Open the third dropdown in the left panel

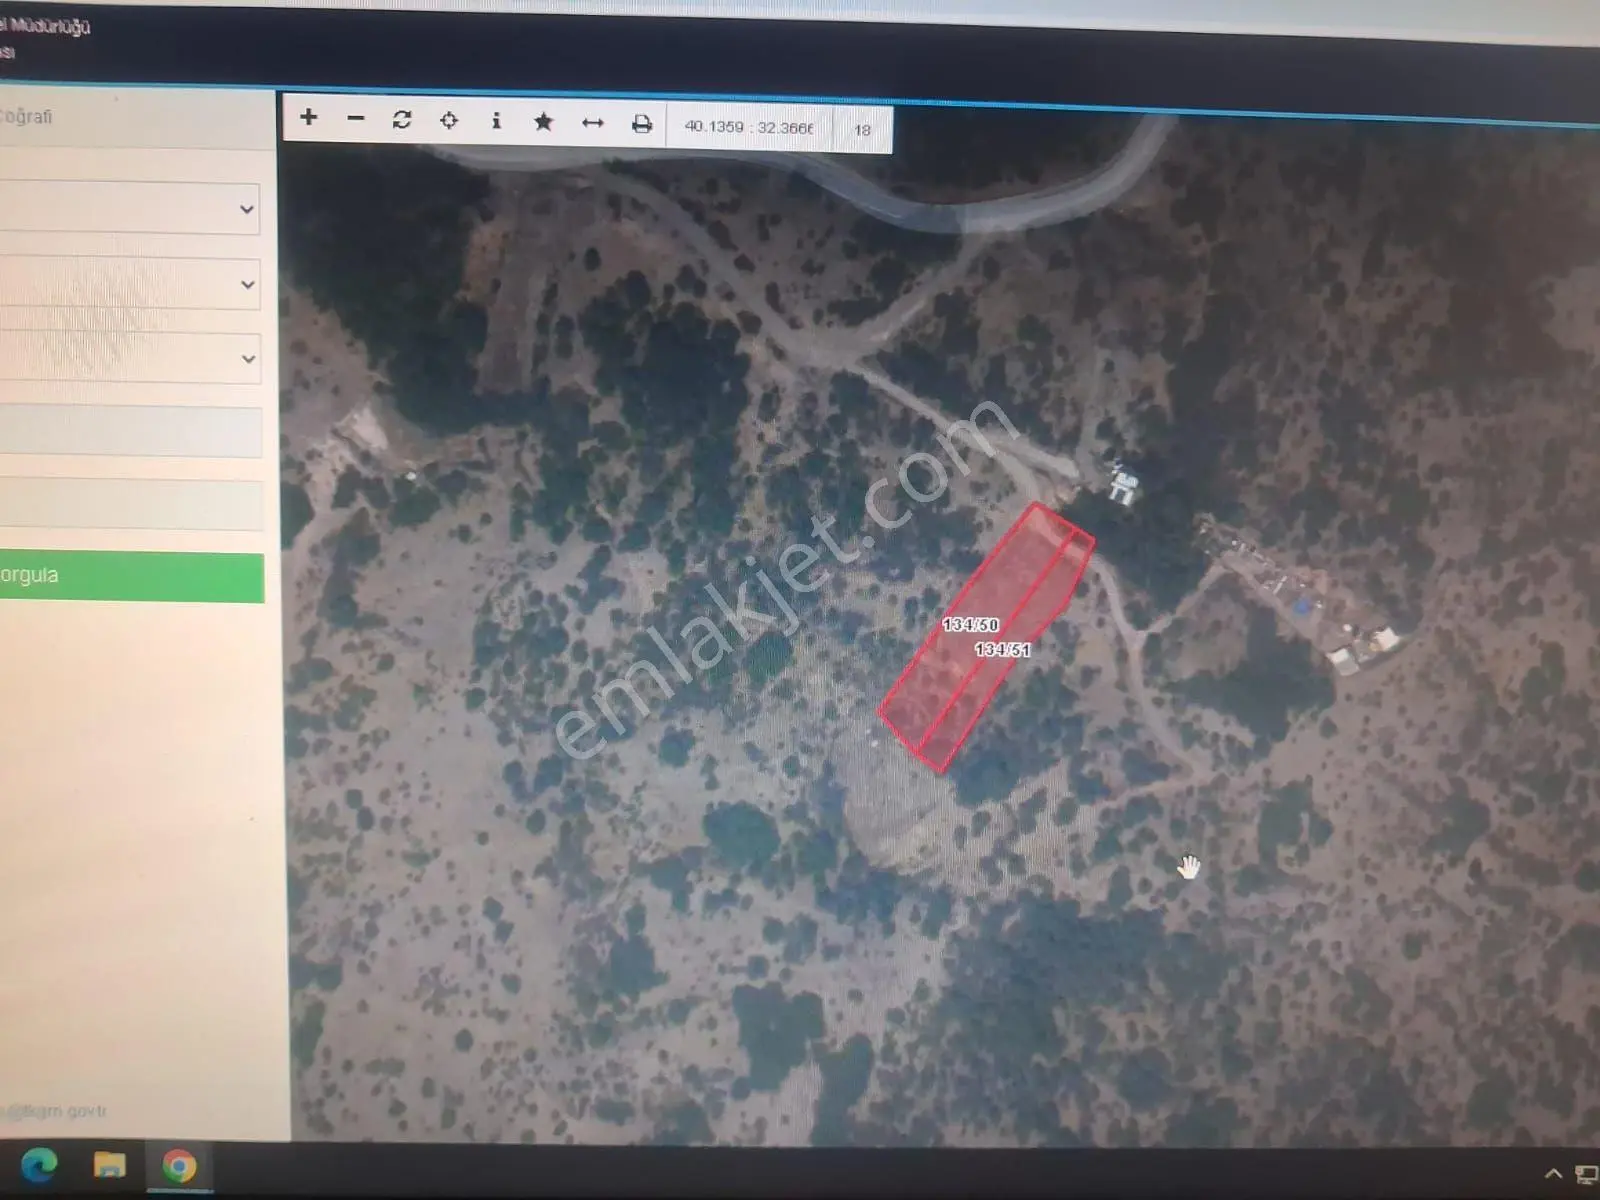pos(129,358)
